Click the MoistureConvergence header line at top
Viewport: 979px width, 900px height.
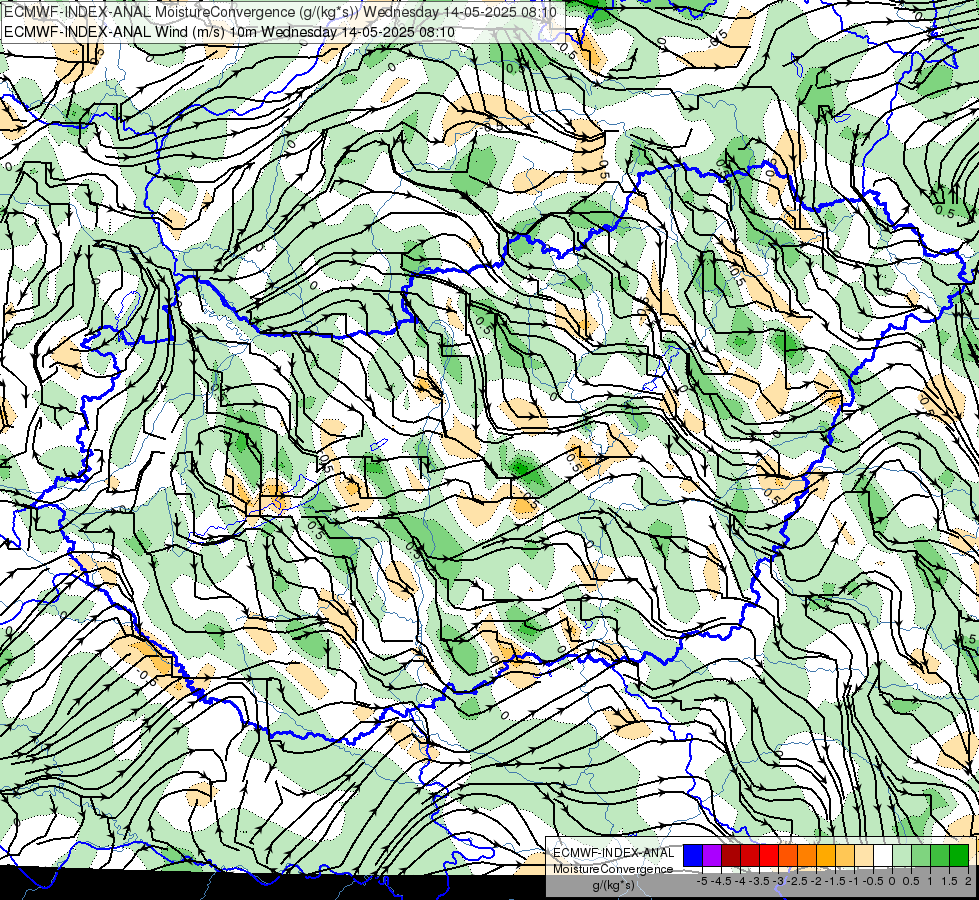pos(280,11)
